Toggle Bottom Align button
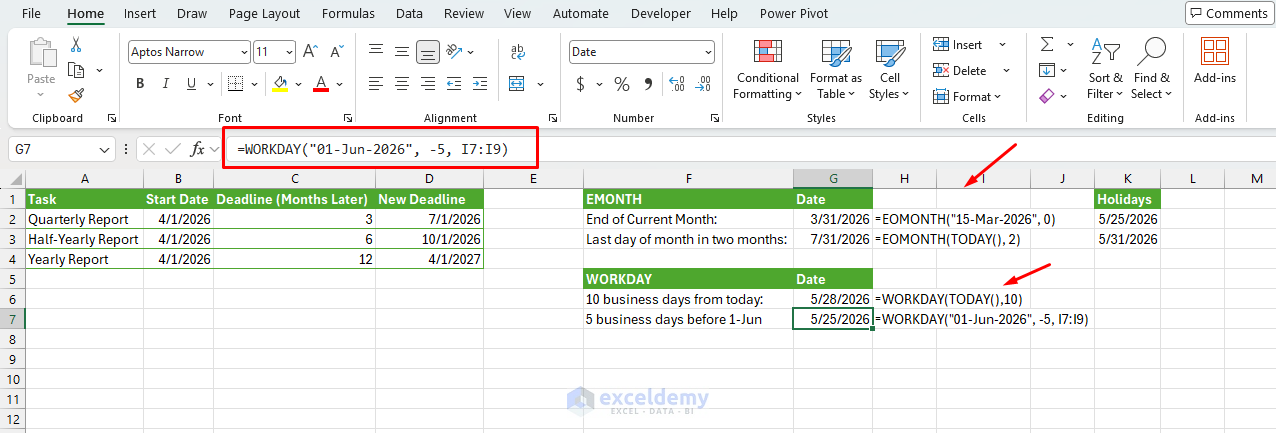The height and width of the screenshot is (433, 1276). pos(428,52)
